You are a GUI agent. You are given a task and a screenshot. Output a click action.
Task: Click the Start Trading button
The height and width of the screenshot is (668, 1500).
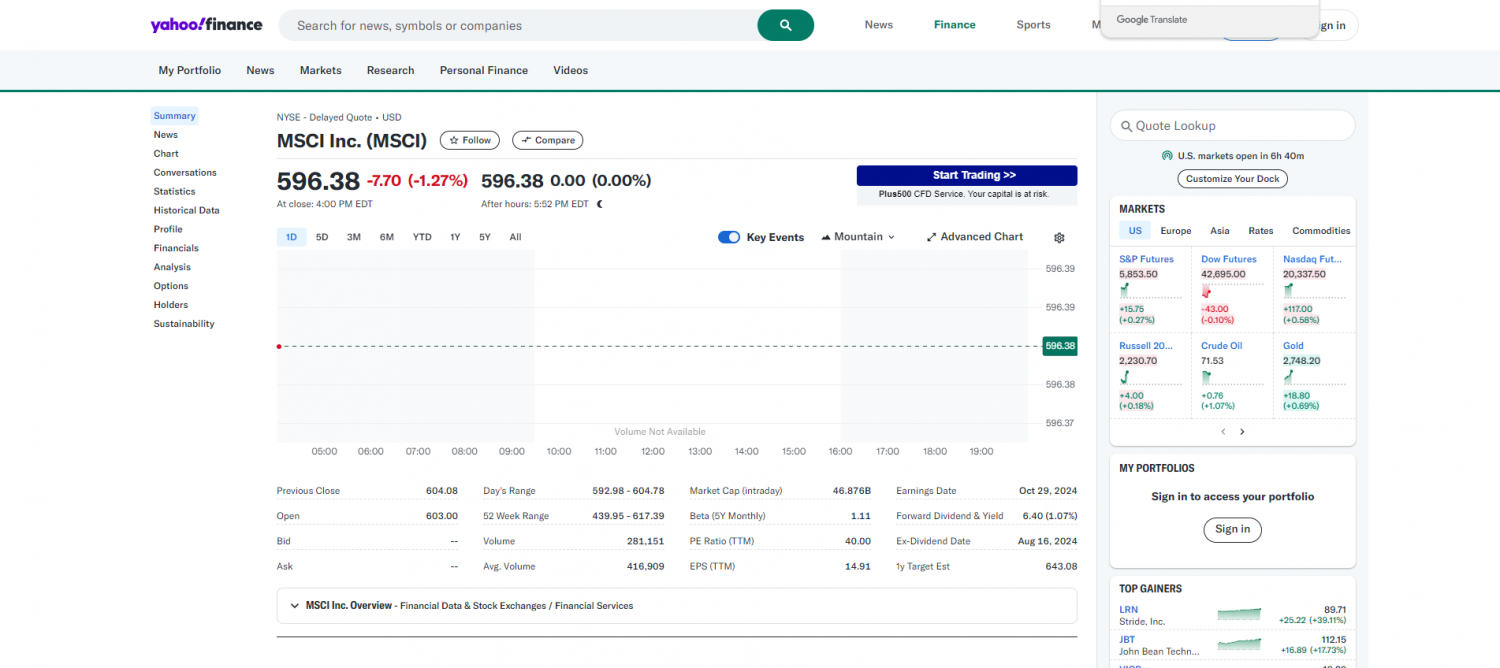966,176
